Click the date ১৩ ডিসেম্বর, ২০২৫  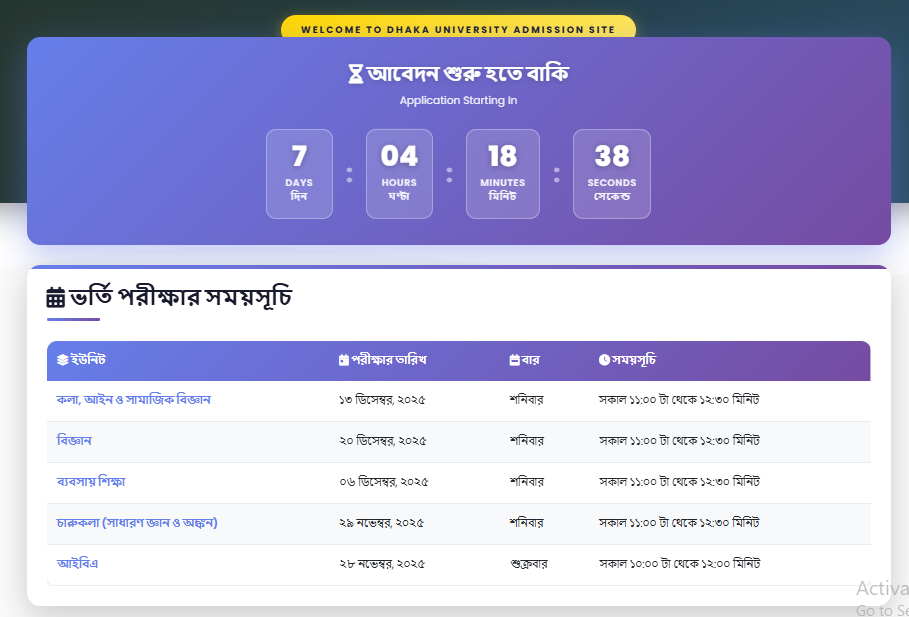pos(382,400)
